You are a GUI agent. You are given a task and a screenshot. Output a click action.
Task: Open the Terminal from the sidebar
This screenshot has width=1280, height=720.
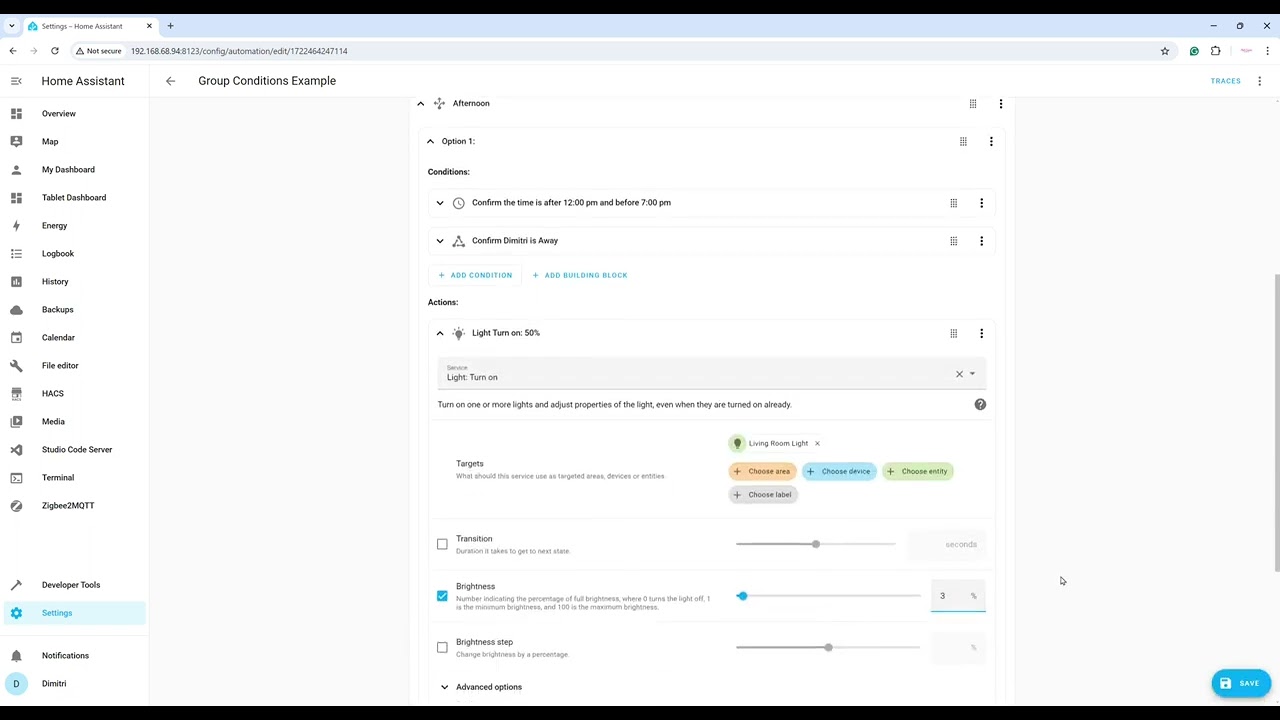(x=57, y=477)
